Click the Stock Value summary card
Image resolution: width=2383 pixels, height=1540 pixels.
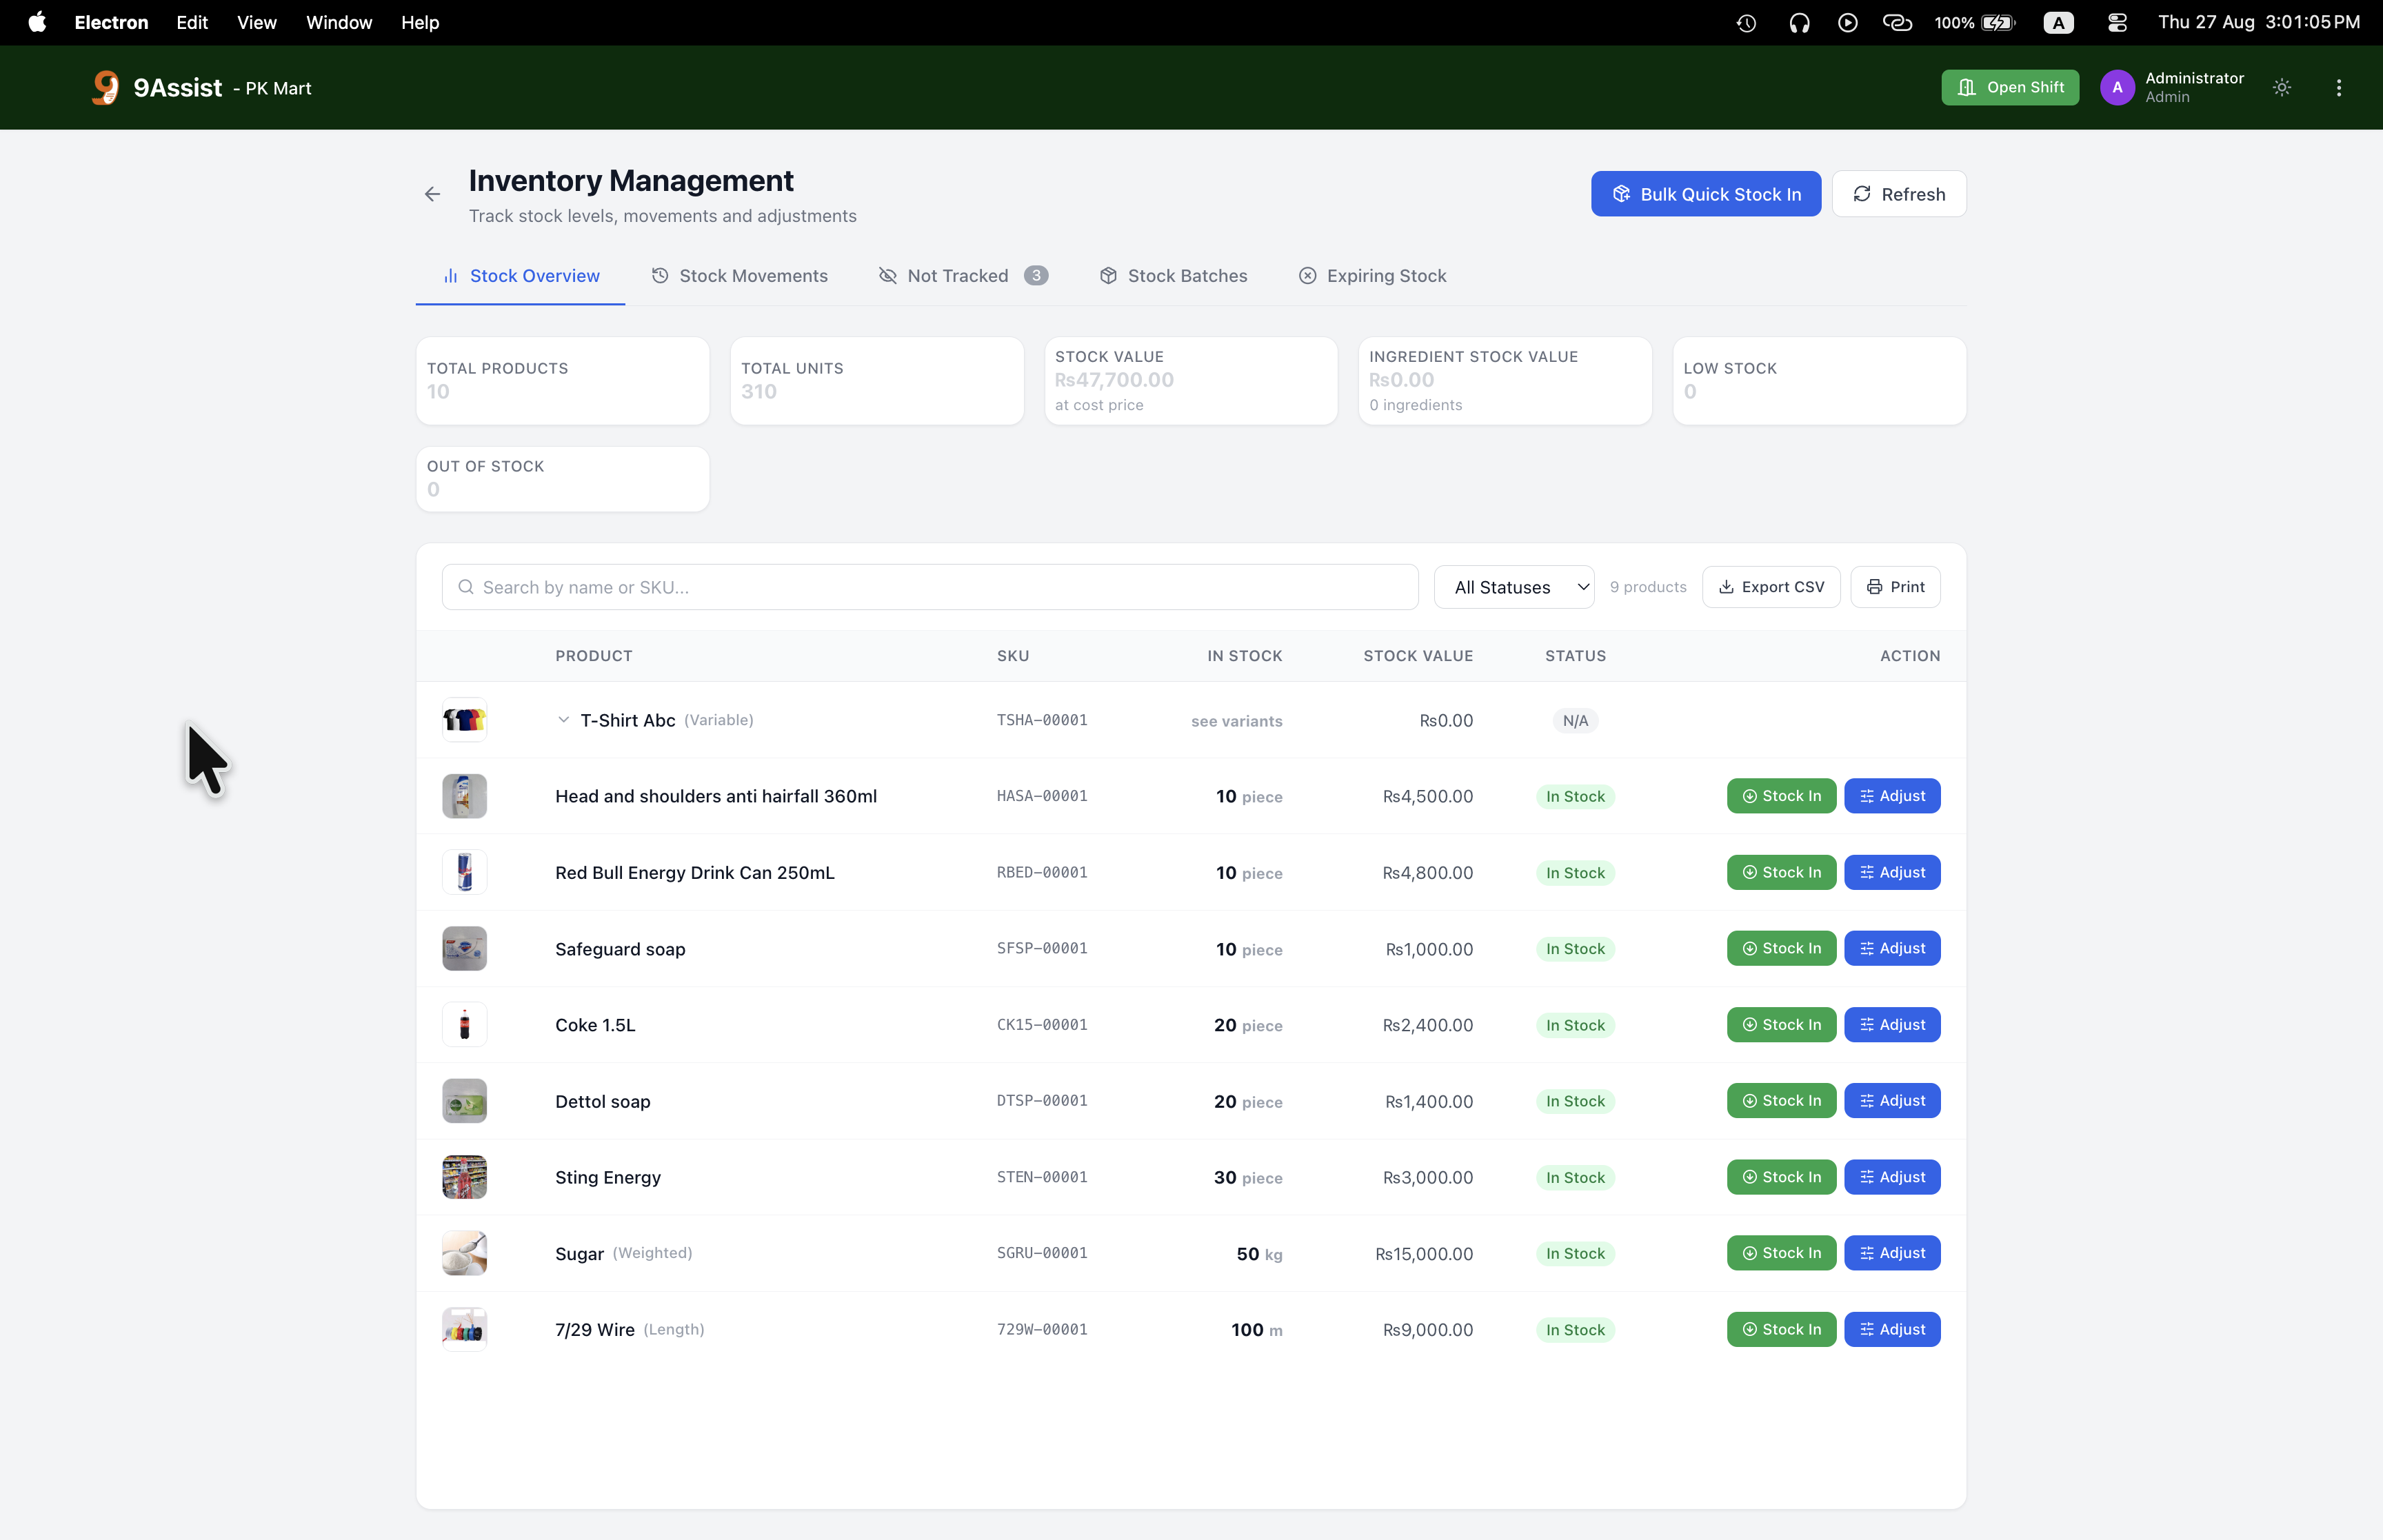pos(1191,381)
